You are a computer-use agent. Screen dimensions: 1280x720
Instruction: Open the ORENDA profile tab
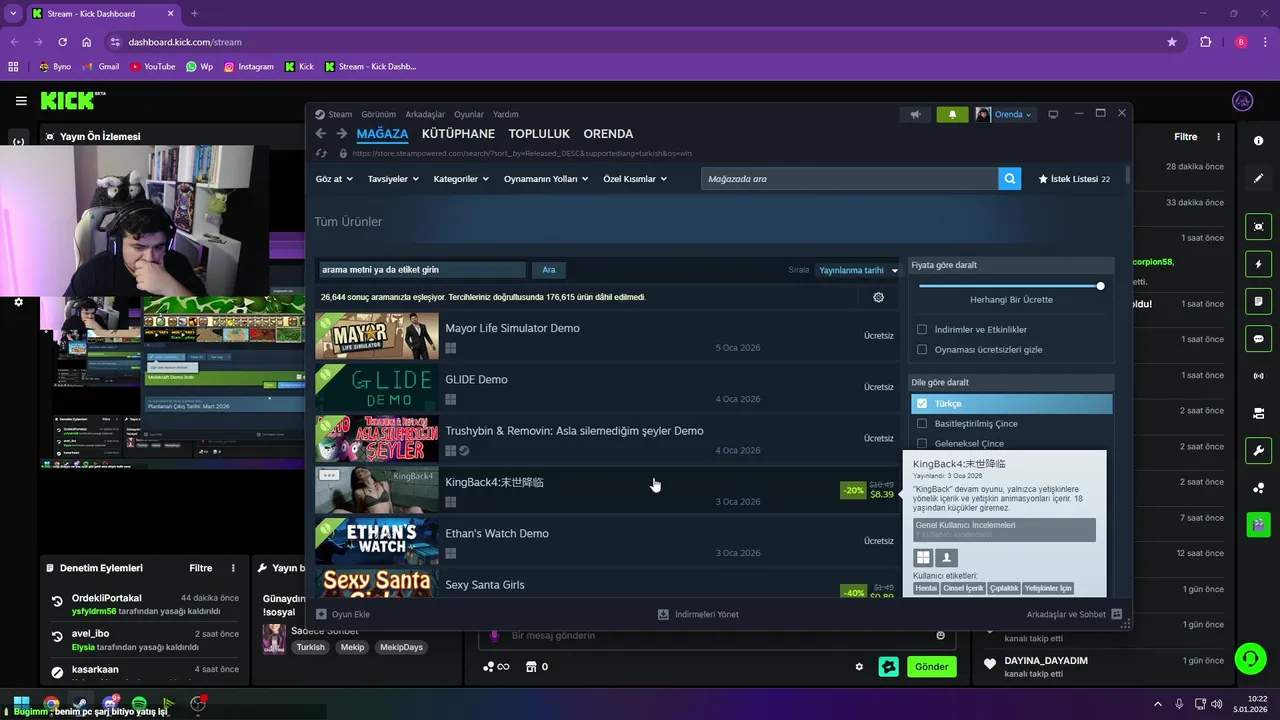(x=608, y=134)
